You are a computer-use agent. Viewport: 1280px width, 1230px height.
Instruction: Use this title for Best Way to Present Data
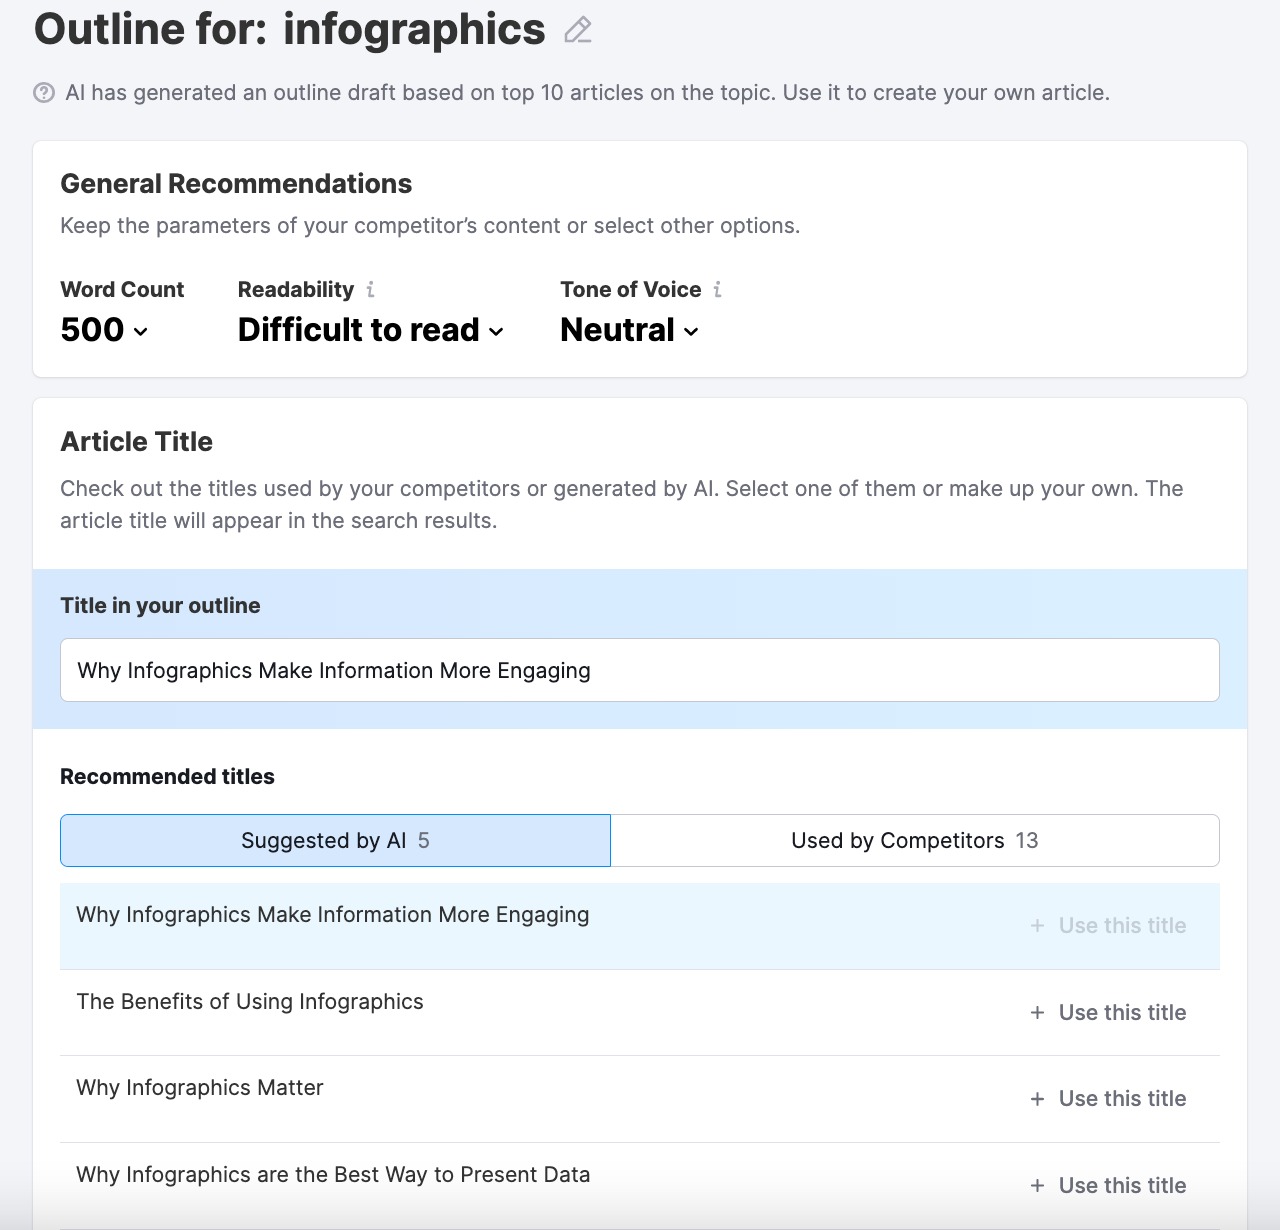[x=1108, y=1186]
